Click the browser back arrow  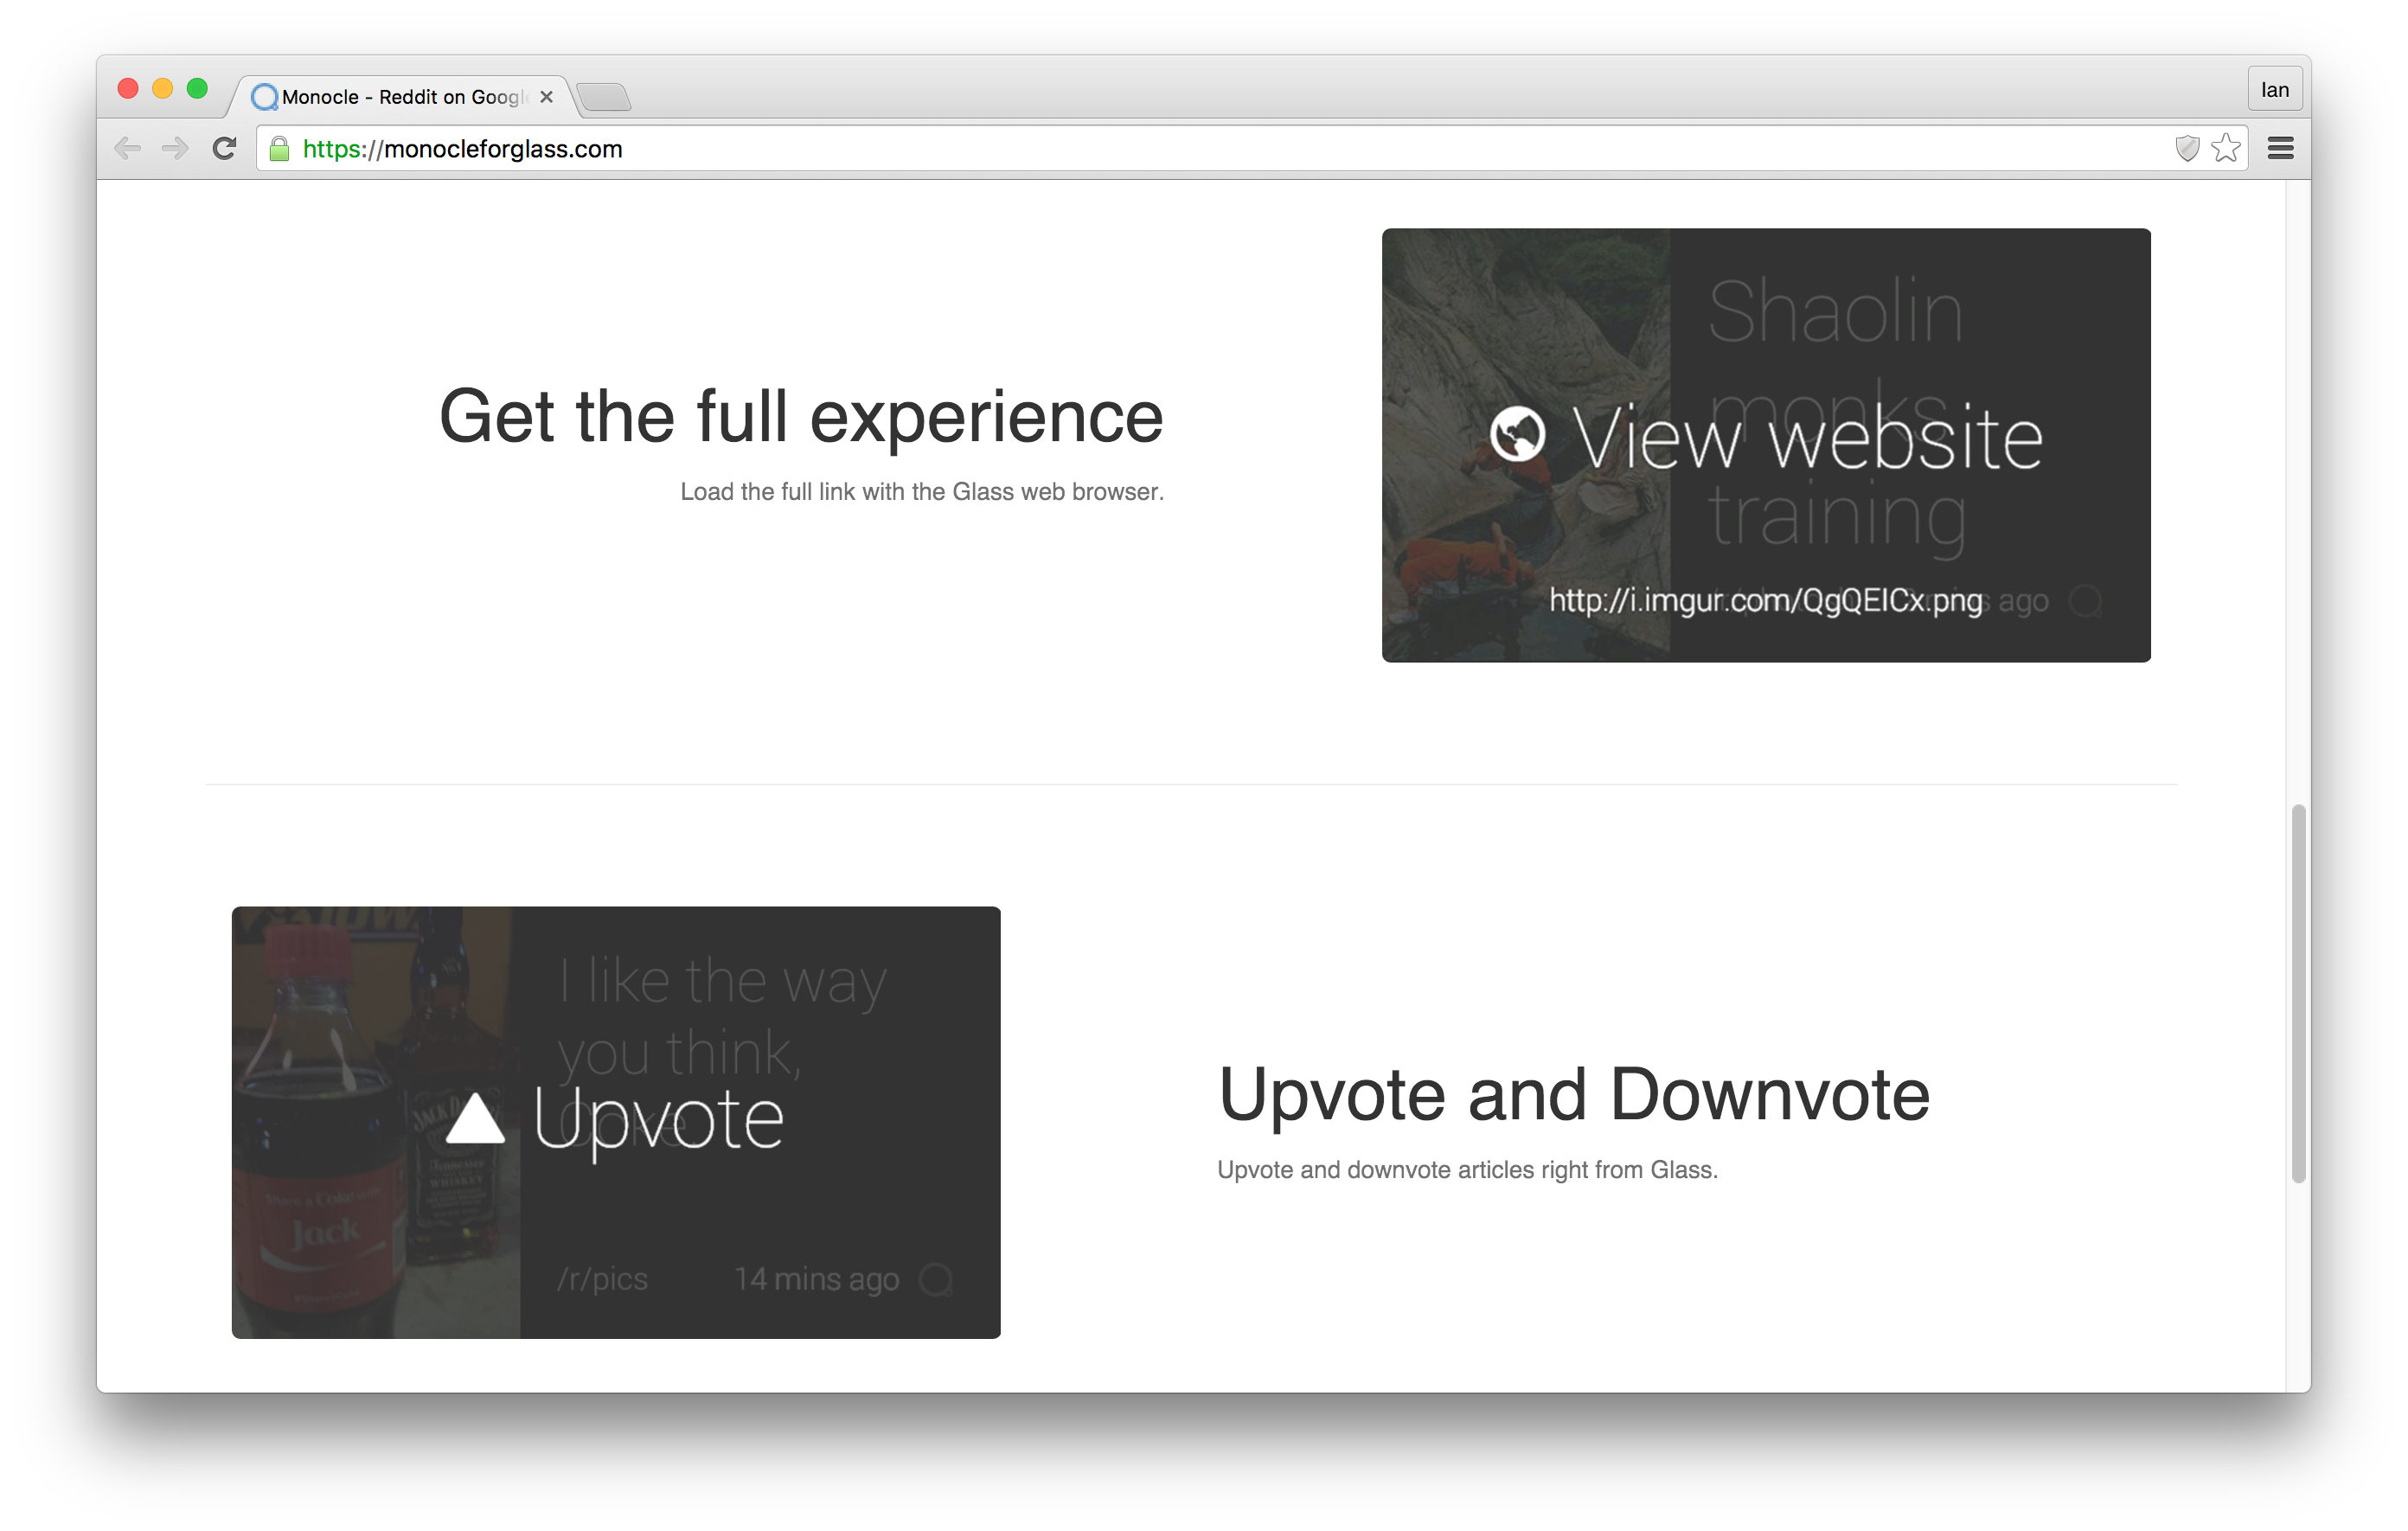(x=127, y=149)
